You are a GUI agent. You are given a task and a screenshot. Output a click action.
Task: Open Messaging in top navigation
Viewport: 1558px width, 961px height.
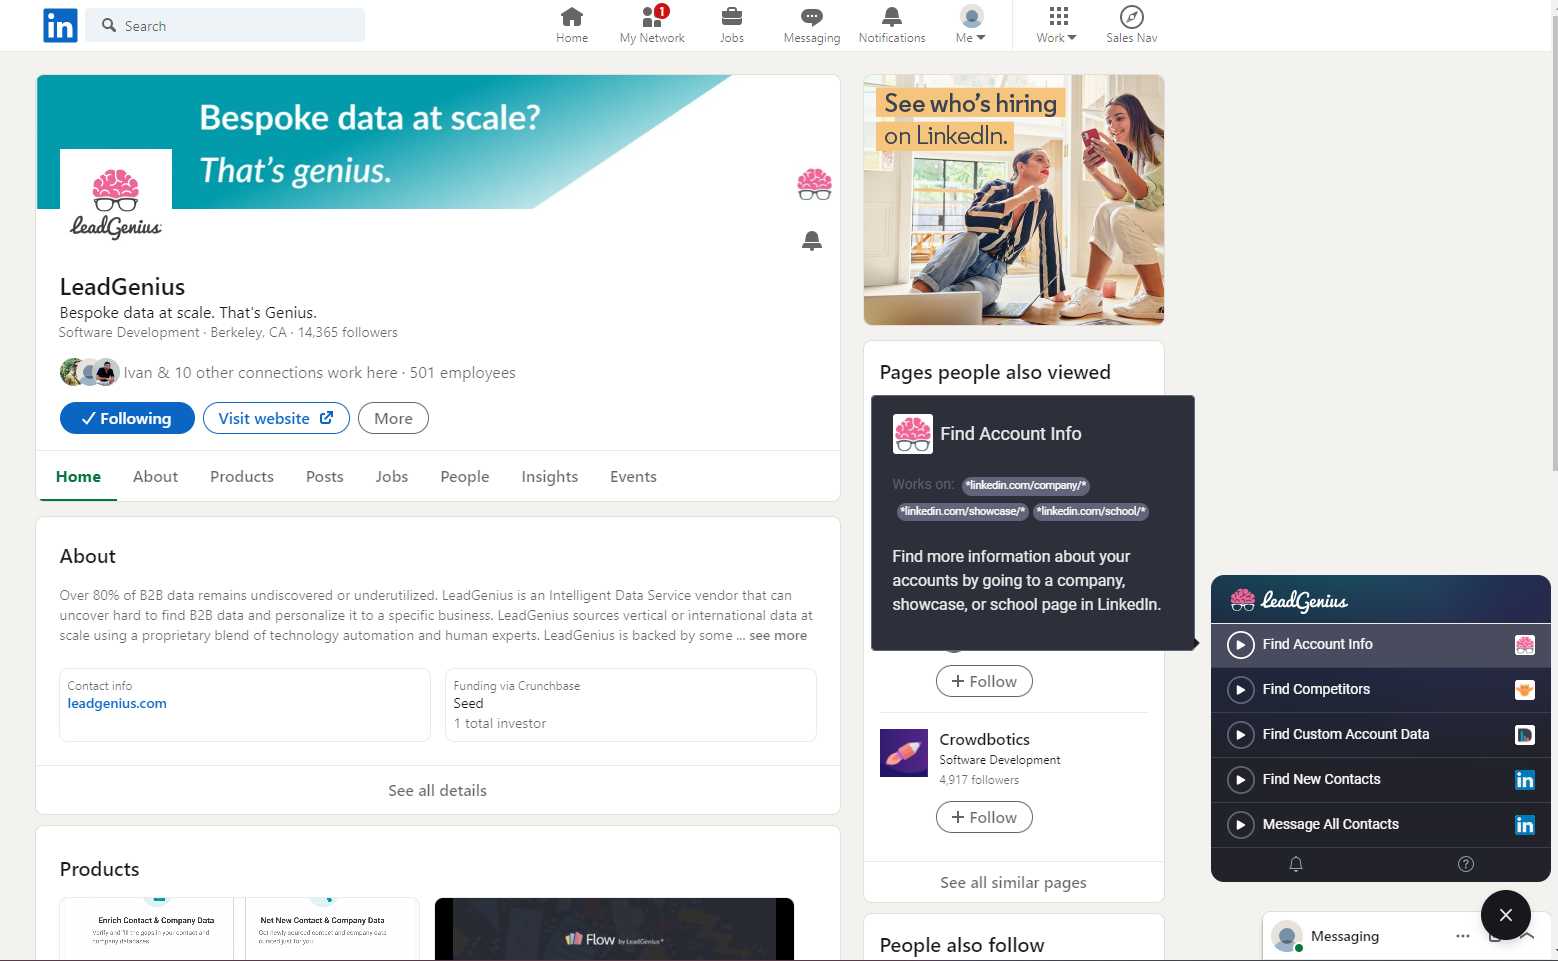pos(812,26)
